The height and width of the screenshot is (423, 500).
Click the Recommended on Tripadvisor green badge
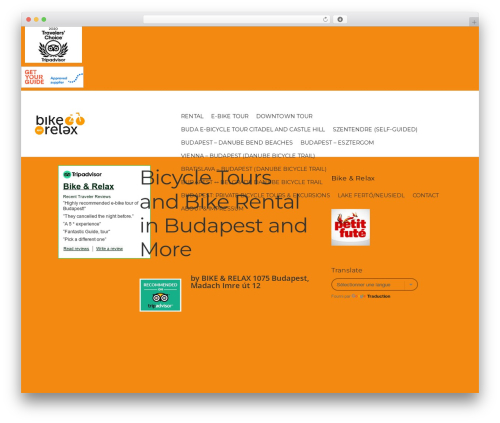(160, 295)
